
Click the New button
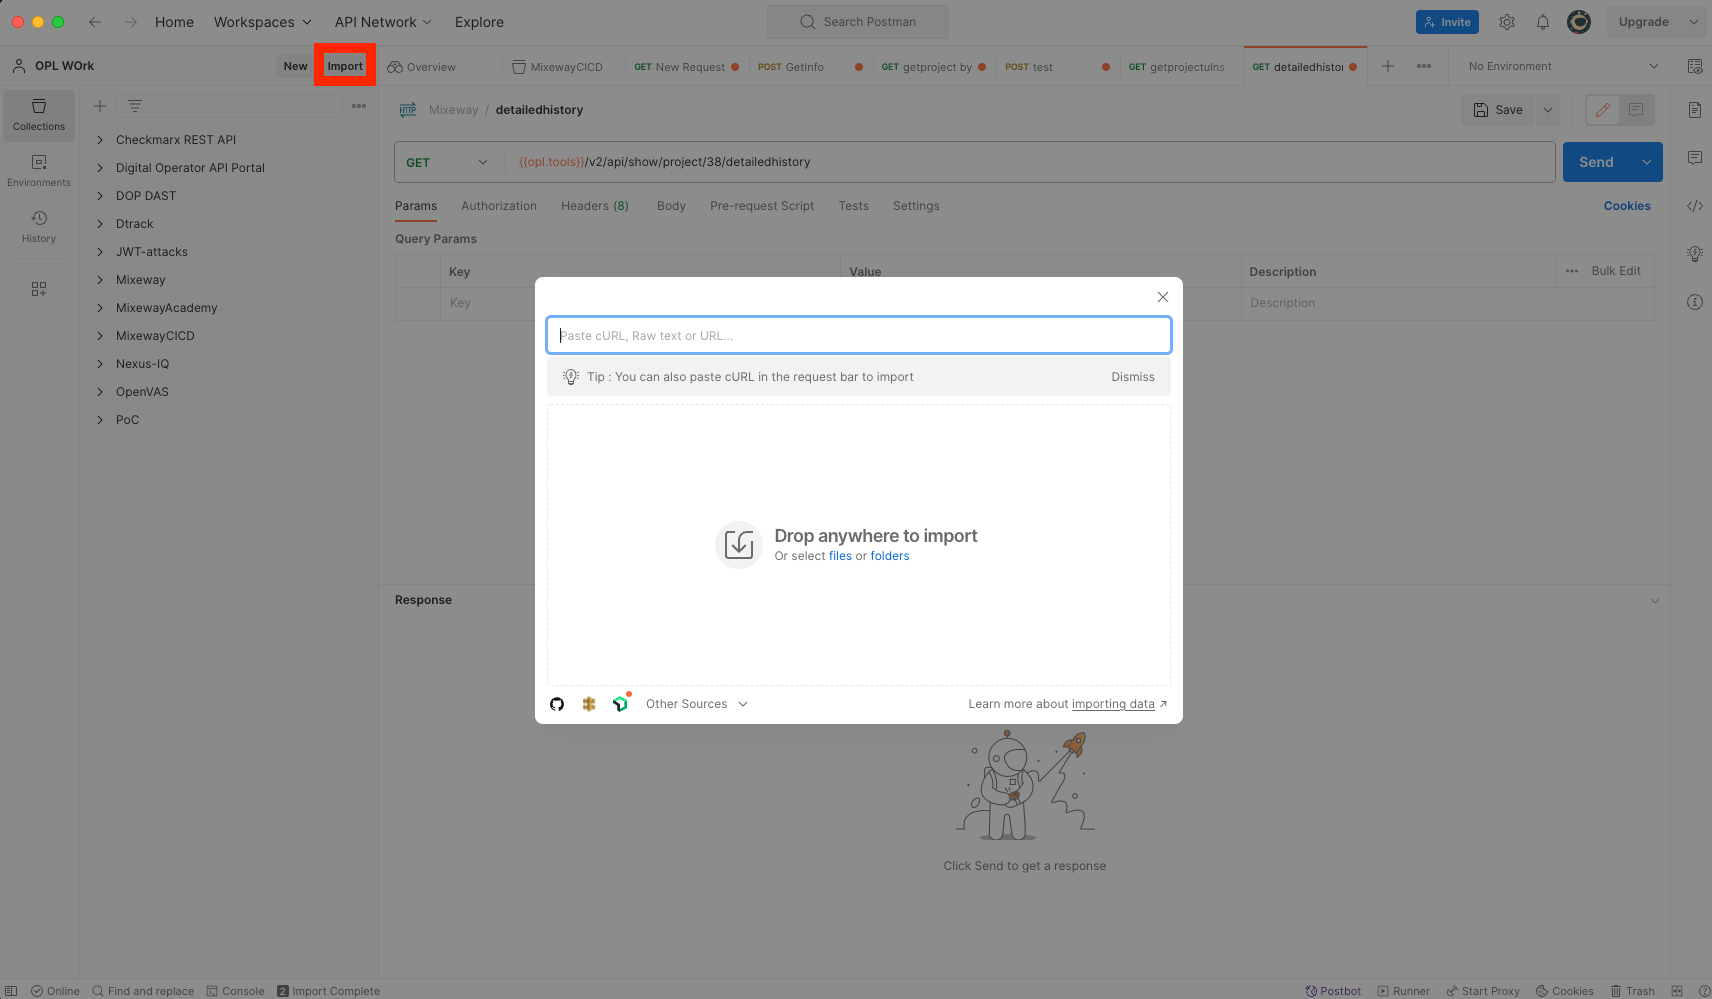pos(295,66)
